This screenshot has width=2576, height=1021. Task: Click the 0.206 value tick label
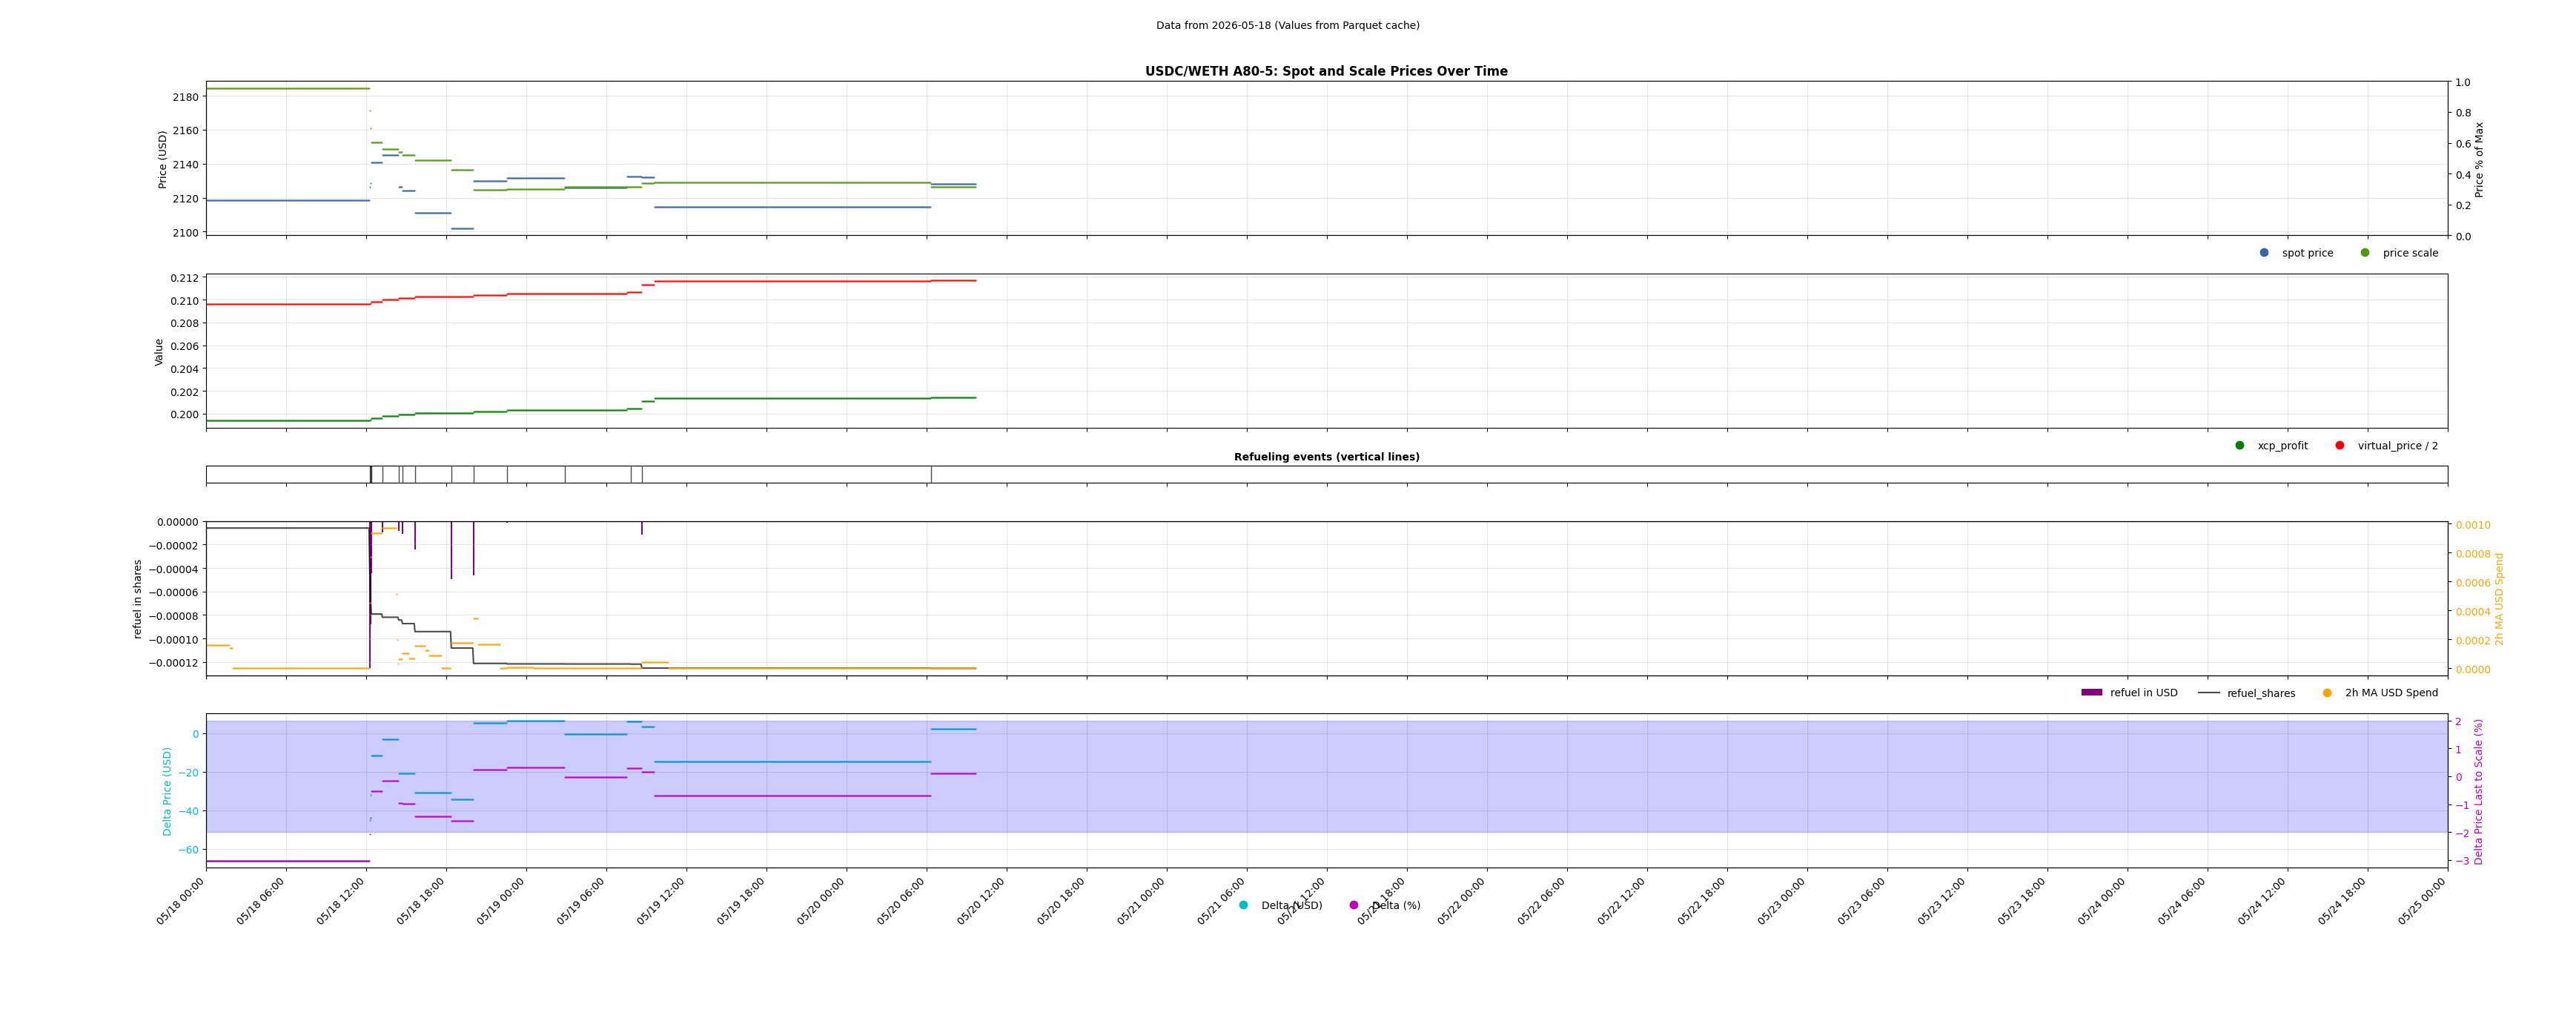point(185,346)
